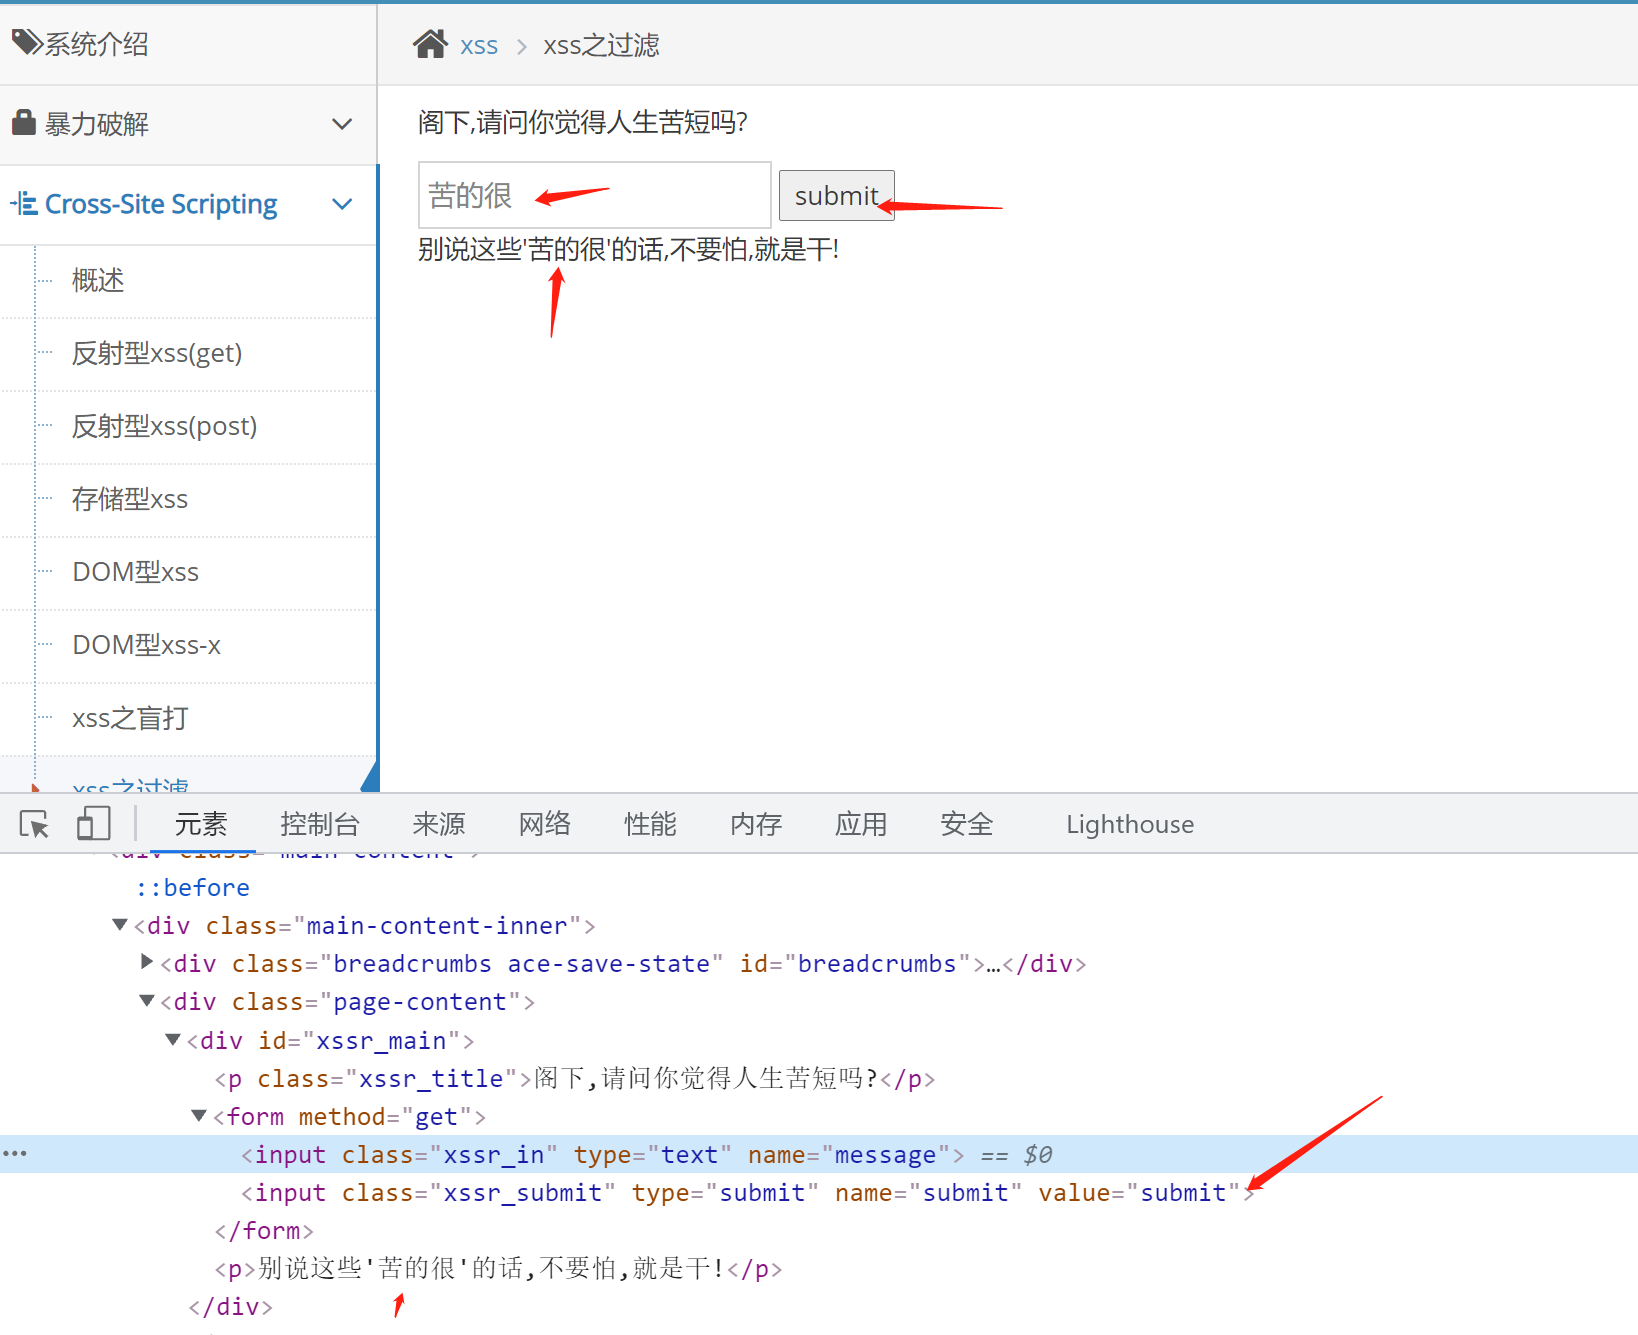Screen dimensions: 1638x1335
Task: Focus the message text input field
Action: [595, 195]
